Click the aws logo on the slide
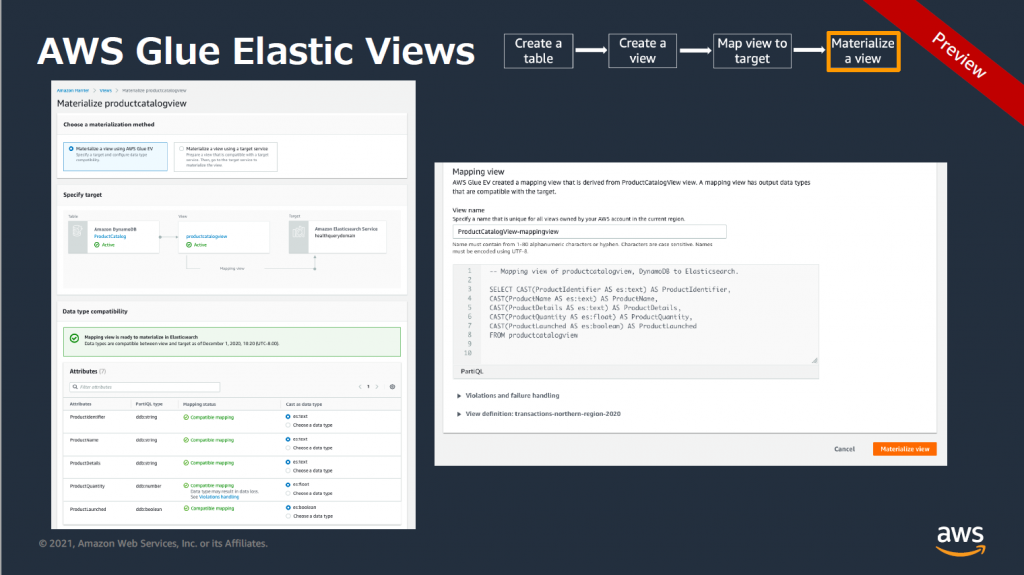 961,540
